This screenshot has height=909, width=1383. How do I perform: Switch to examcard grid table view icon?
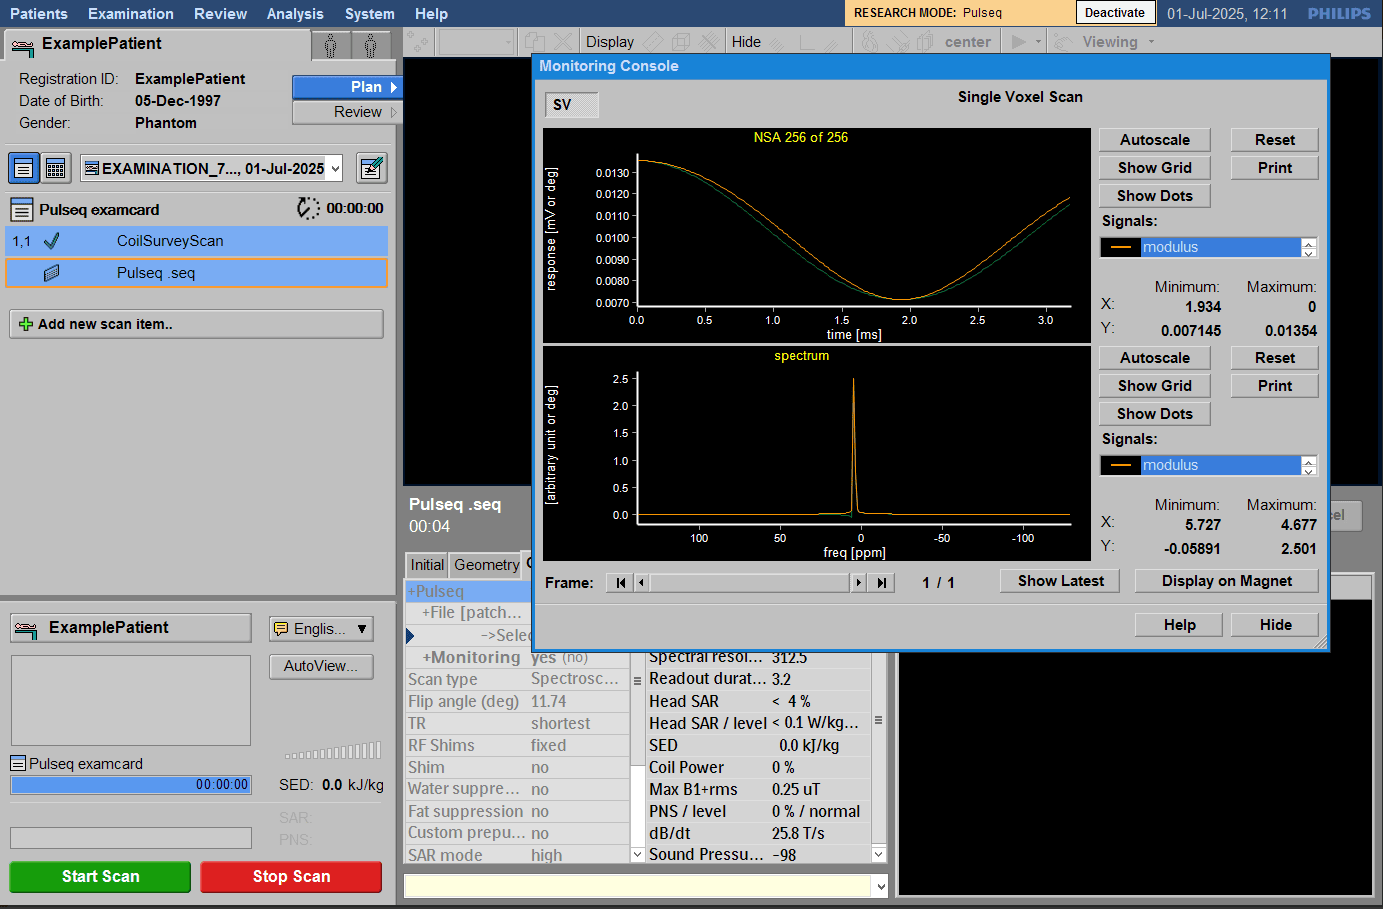coord(56,168)
